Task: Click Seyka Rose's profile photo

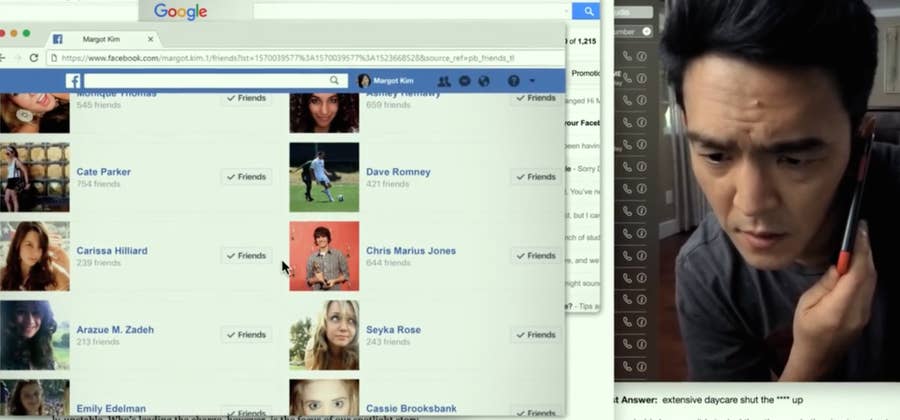Action: pos(324,335)
